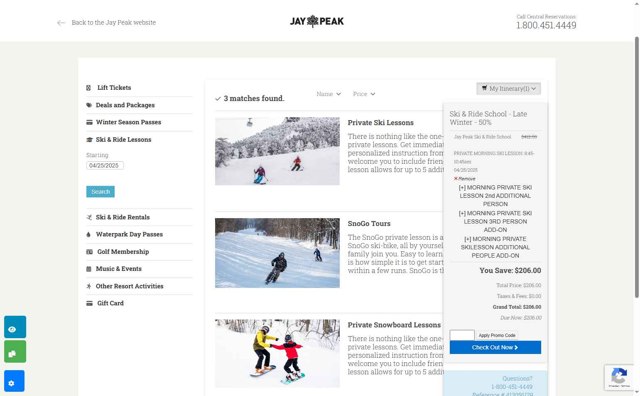Click the reCAPTCHA badge
Viewport: 640px width, 396px height.
619,377
